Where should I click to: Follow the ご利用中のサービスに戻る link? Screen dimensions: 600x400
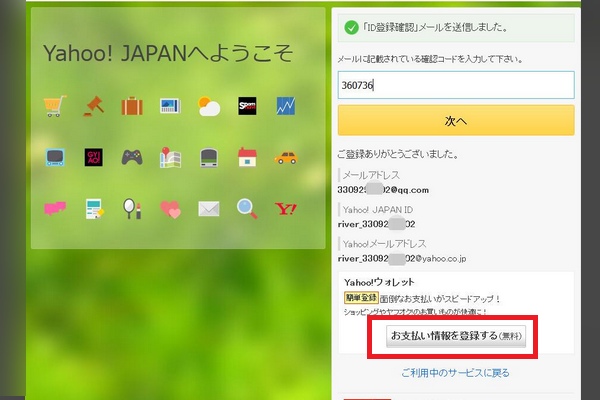[456, 373]
